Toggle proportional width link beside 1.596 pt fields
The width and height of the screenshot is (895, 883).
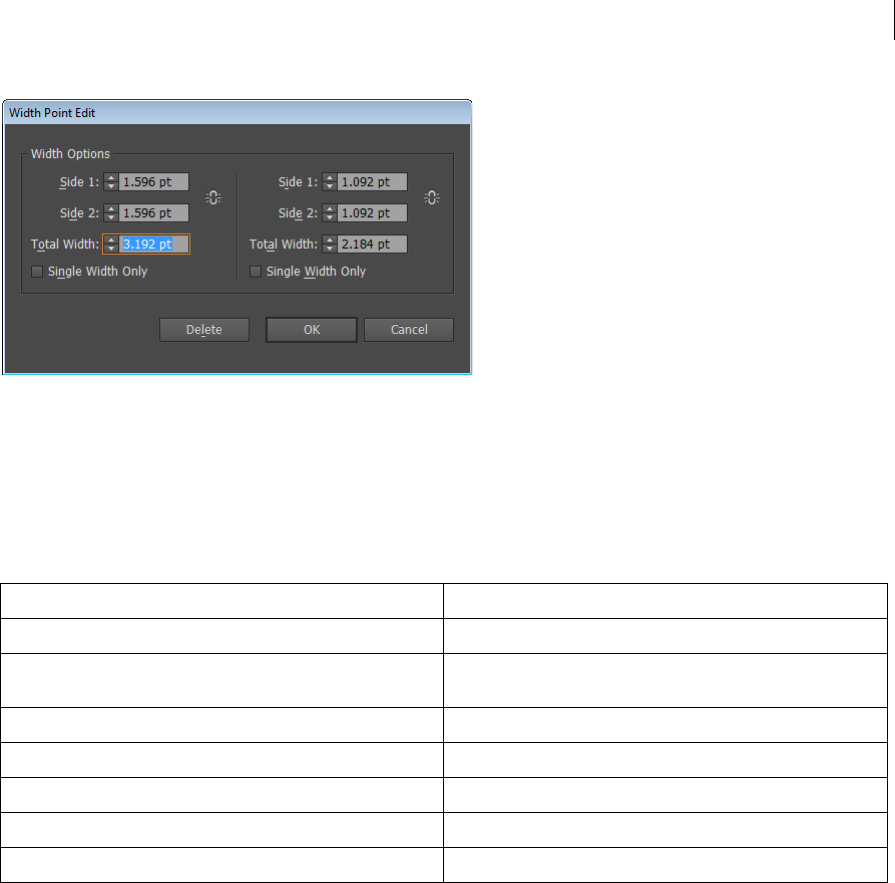[213, 197]
